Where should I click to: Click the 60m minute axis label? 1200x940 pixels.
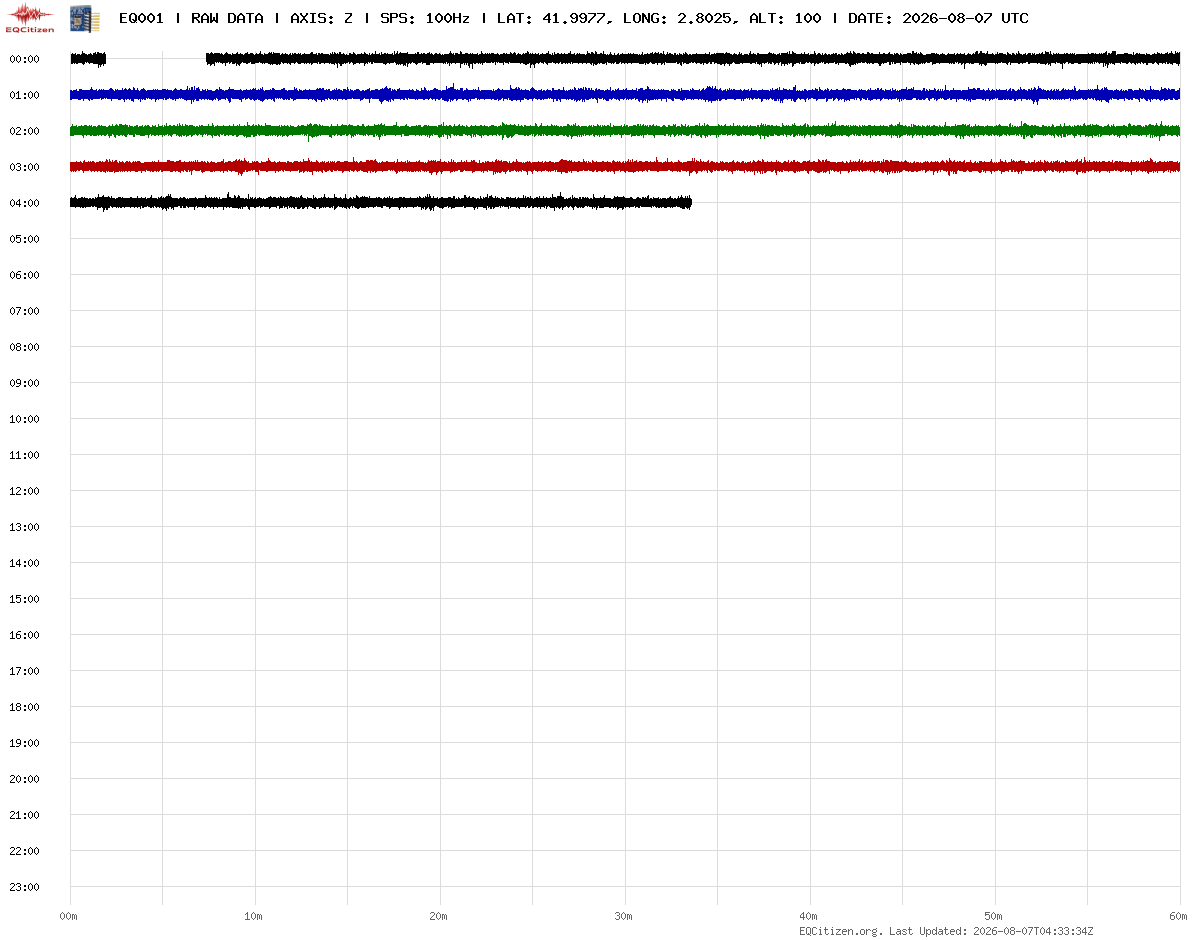point(1179,916)
